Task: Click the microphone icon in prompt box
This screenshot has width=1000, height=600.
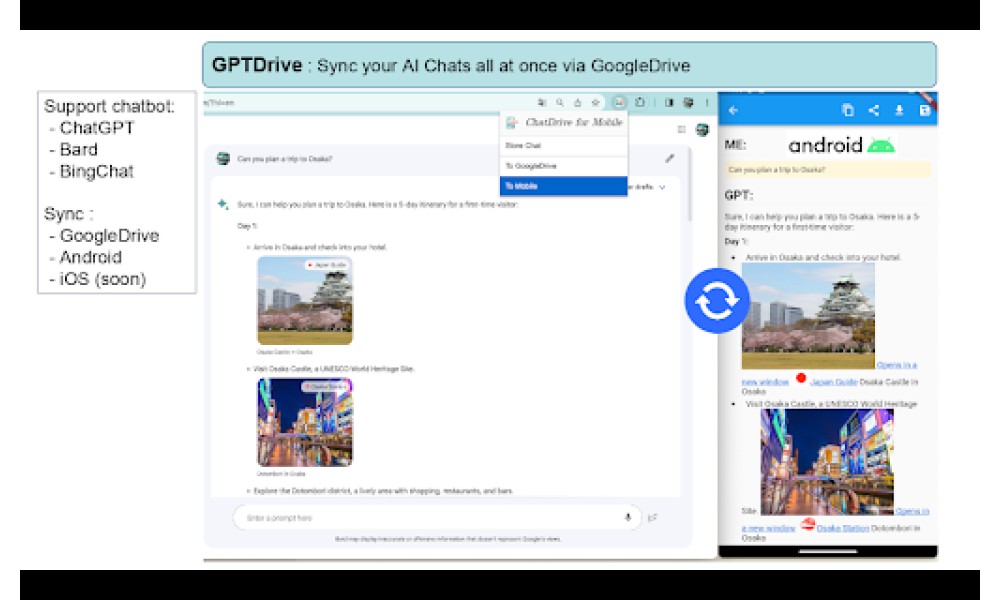Action: tap(628, 517)
